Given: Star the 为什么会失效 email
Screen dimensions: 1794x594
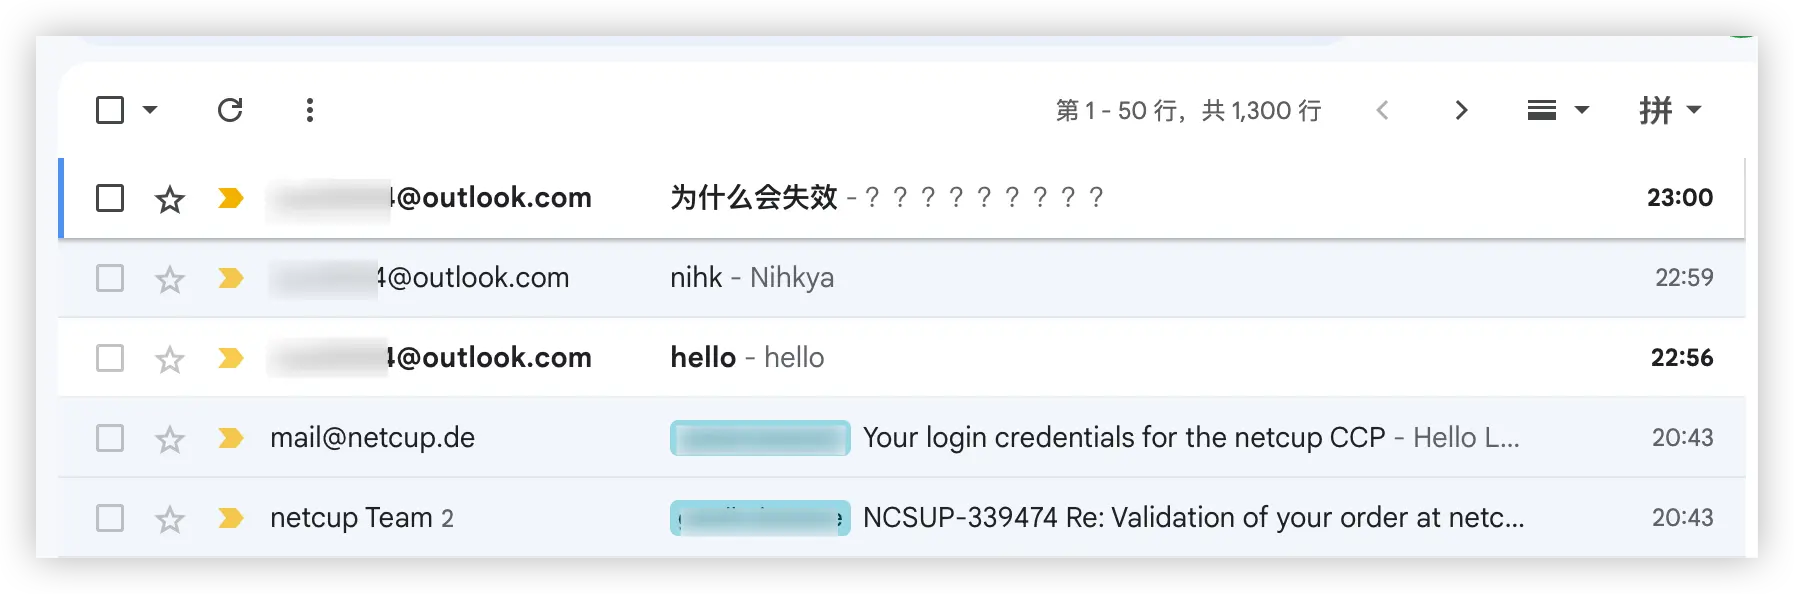Looking at the screenshot, I should click(170, 199).
